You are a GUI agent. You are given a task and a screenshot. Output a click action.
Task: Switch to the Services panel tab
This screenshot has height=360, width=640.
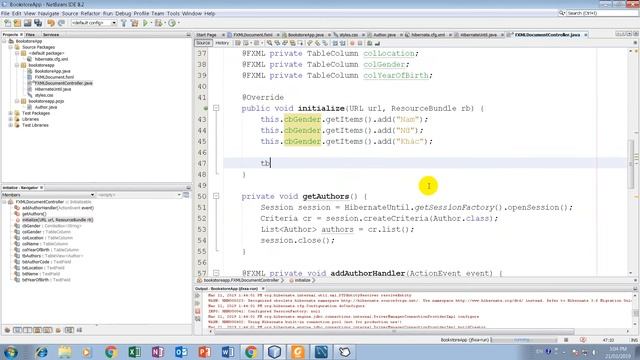tap(51, 35)
